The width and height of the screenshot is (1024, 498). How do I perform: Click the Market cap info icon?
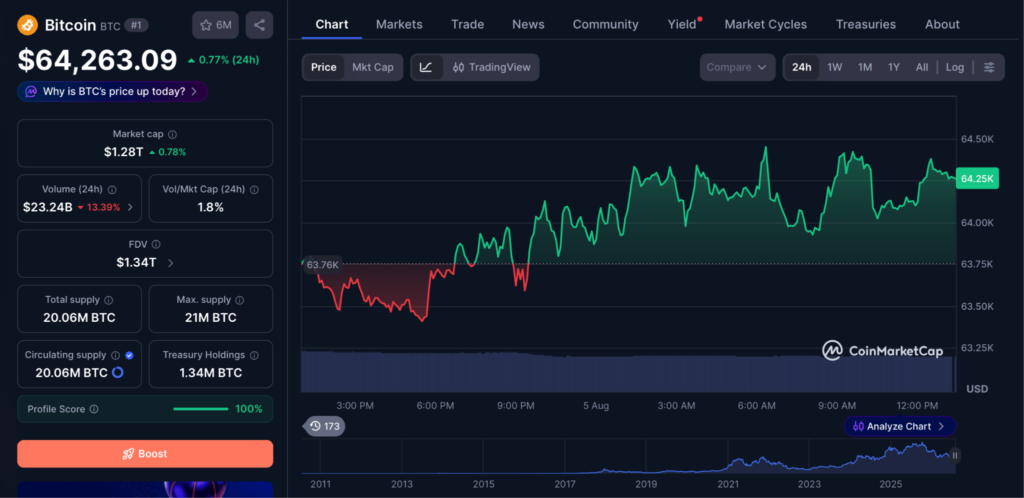(x=172, y=134)
